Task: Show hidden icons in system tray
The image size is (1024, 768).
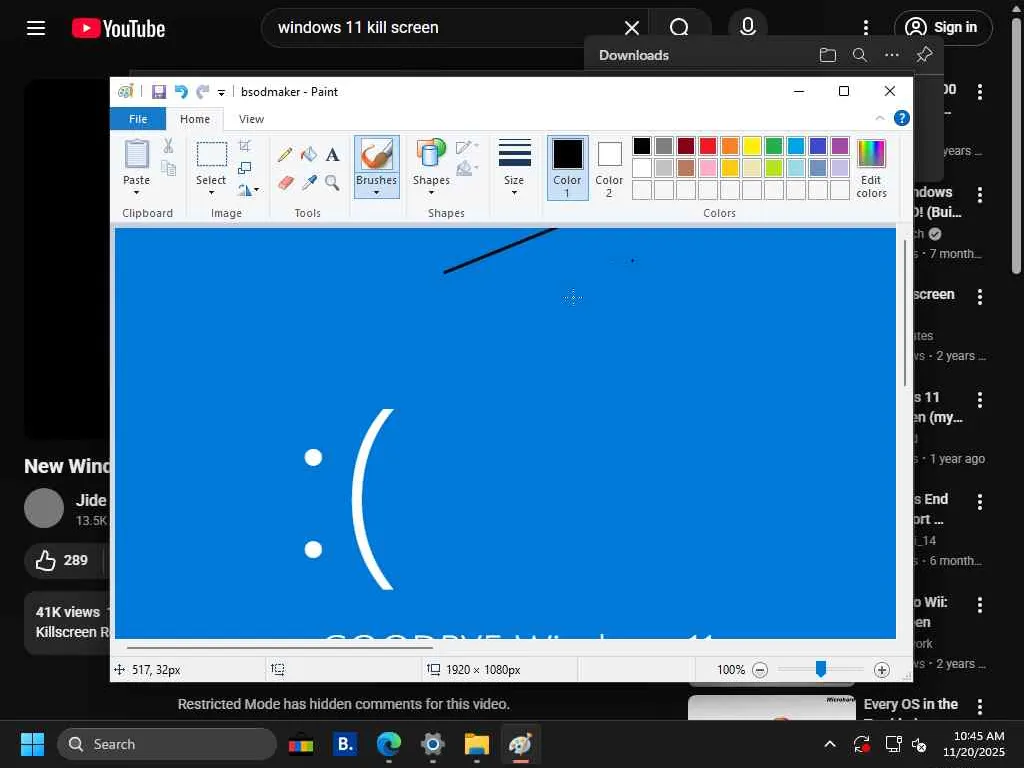Action: click(830, 744)
